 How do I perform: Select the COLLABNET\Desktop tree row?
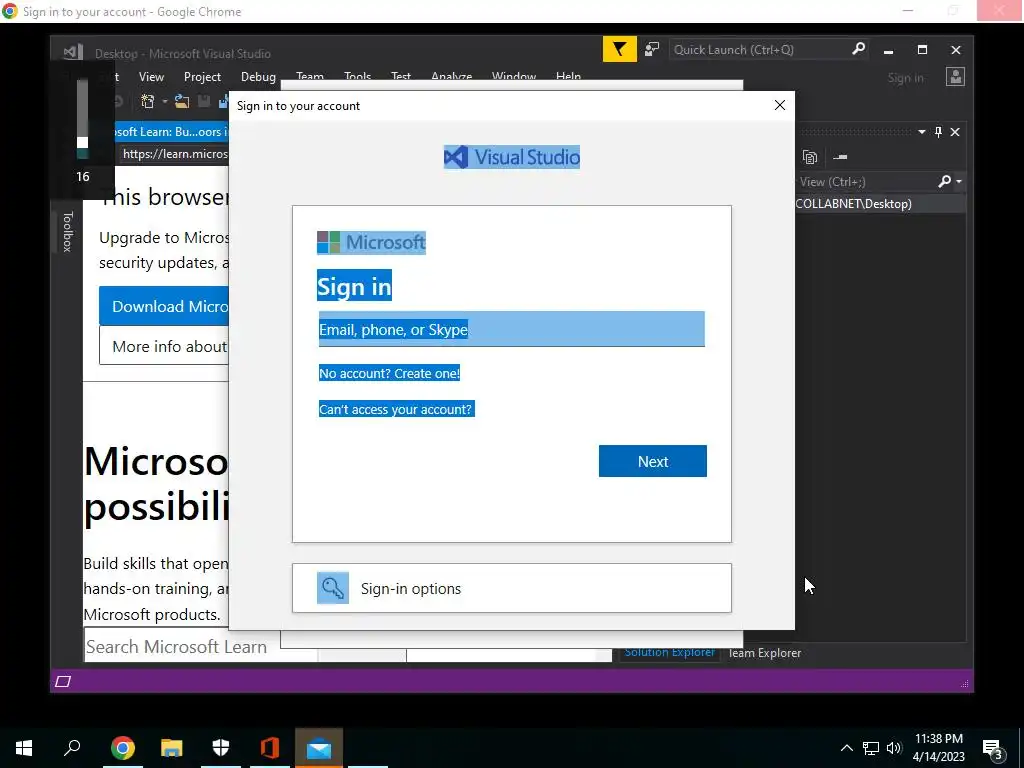point(880,204)
